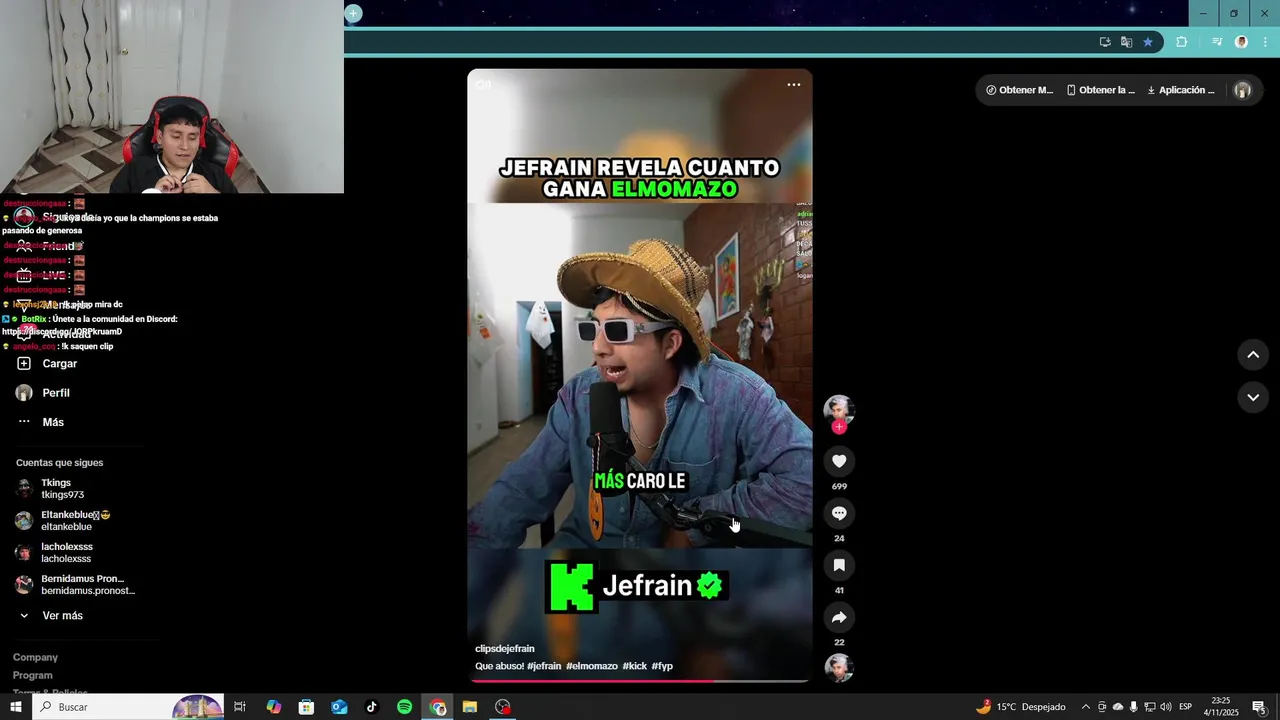This screenshot has width=1280, height=720.
Task: Open the weather widget showing 15°C Despejado
Action: point(1021,707)
